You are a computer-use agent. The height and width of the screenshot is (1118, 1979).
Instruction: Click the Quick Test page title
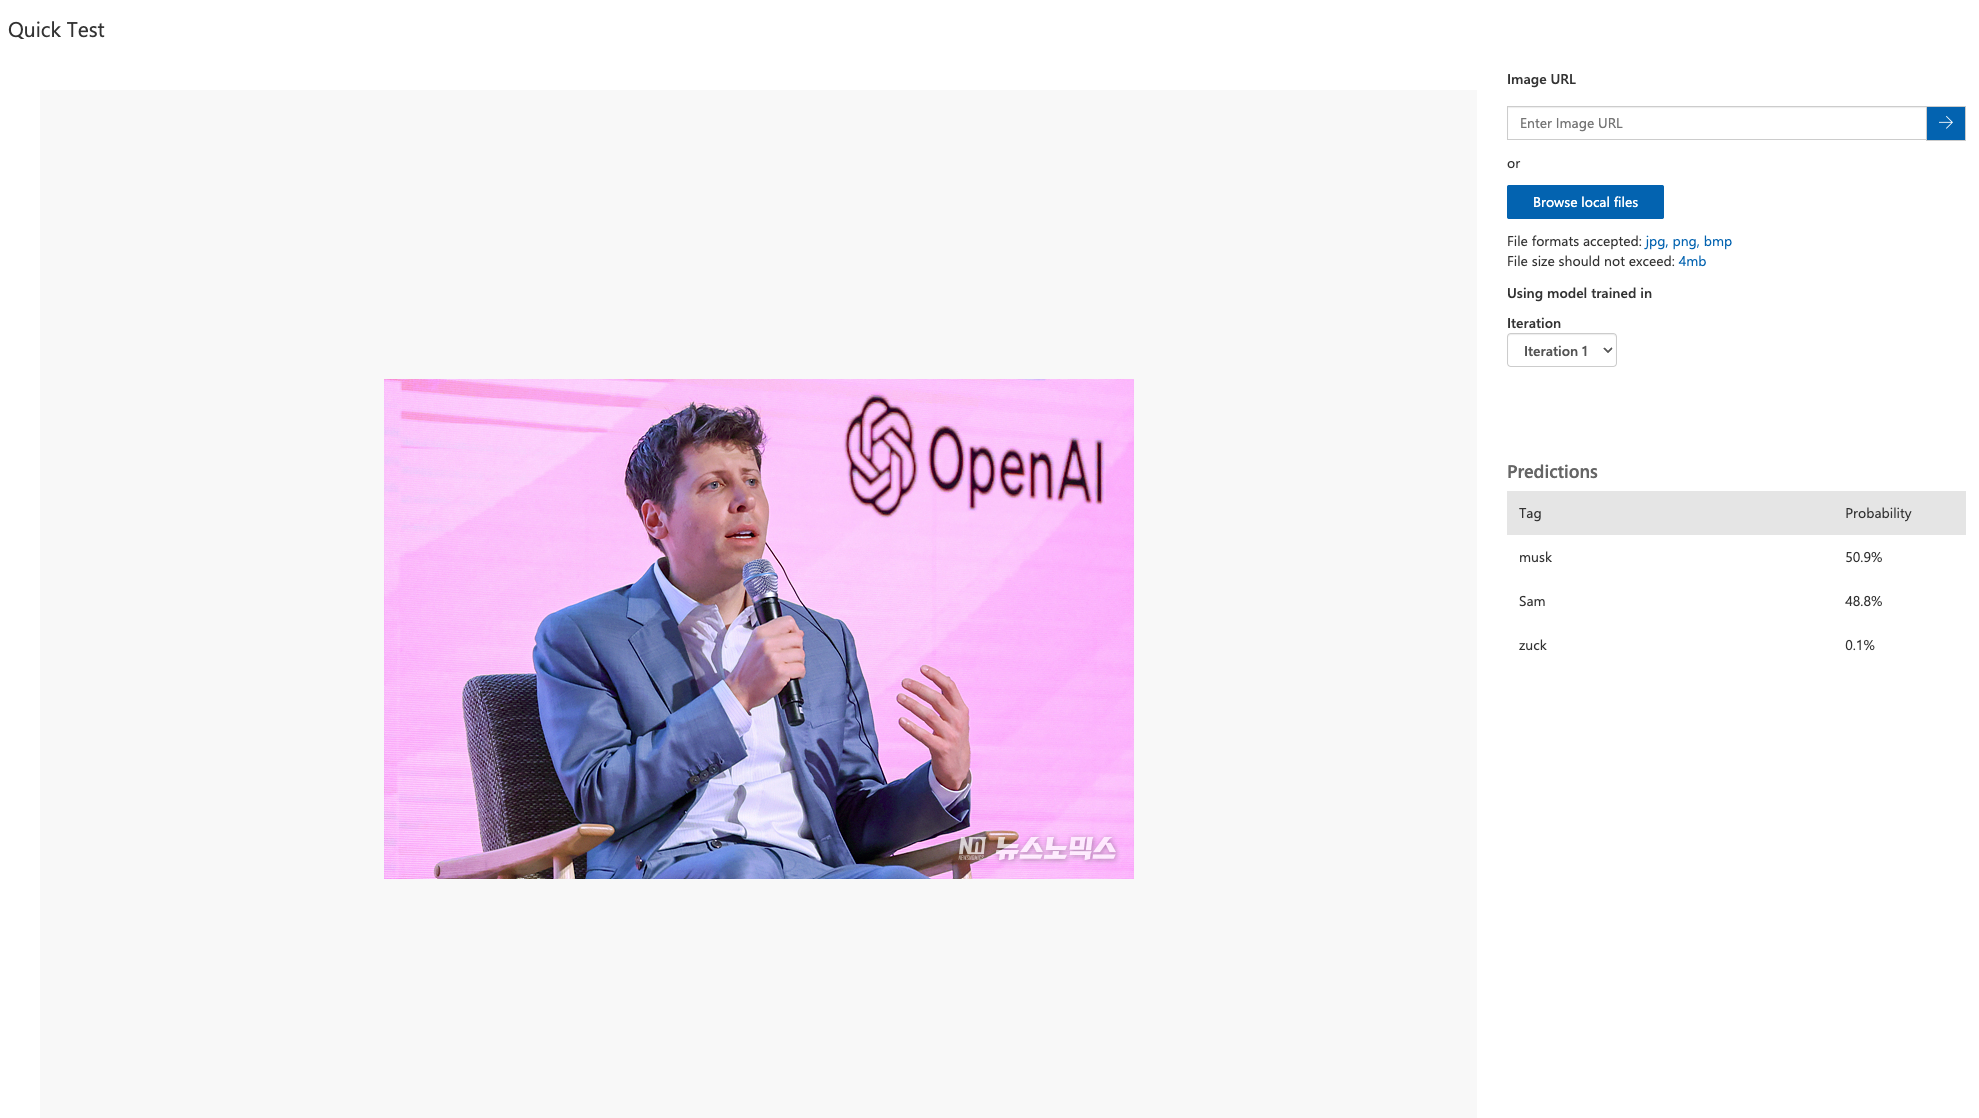pos(56,30)
